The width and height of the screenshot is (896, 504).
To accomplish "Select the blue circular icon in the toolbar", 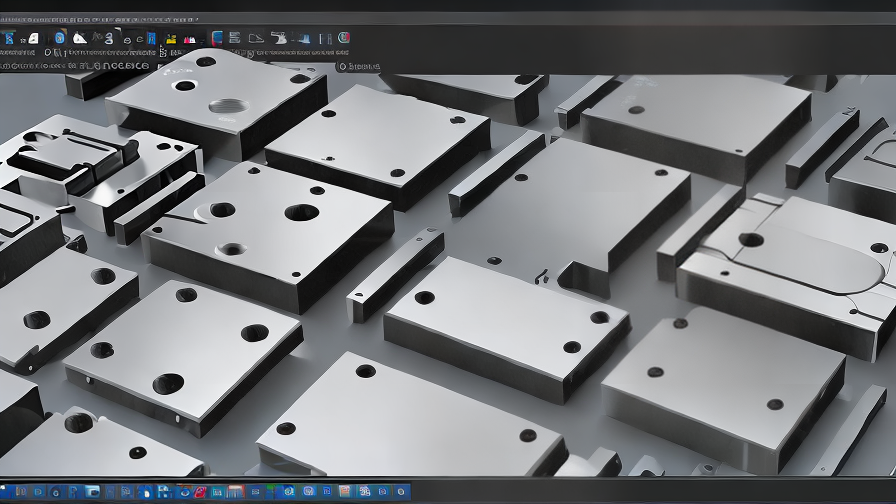I will tap(60, 38).
